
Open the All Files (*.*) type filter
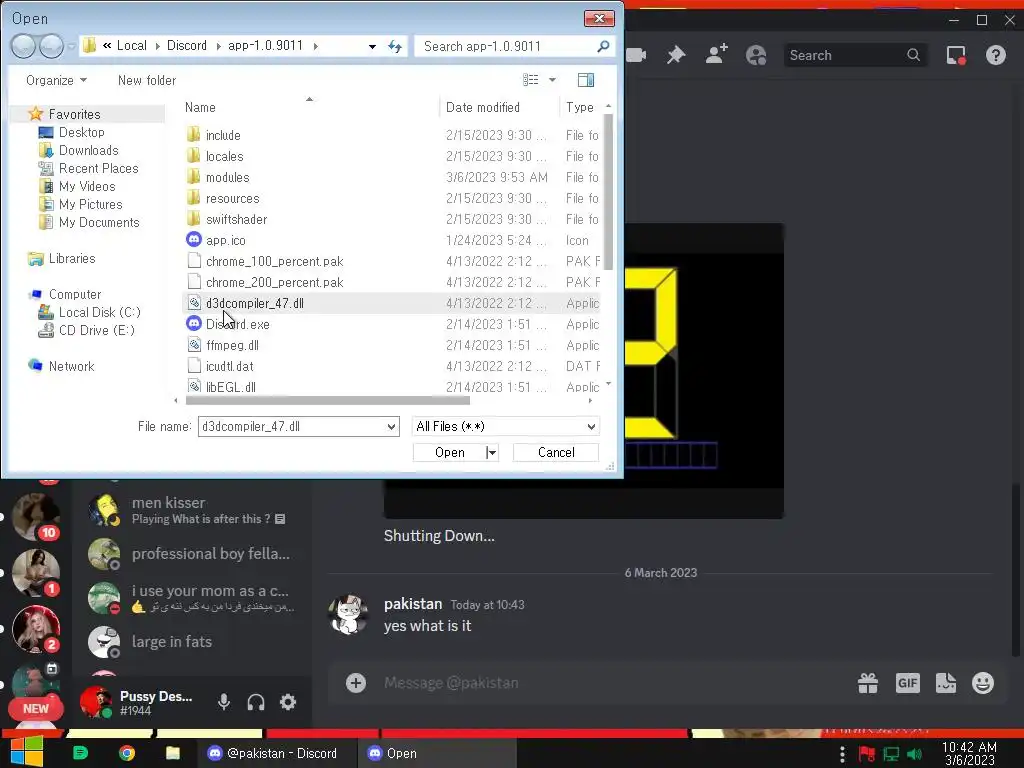(505, 426)
